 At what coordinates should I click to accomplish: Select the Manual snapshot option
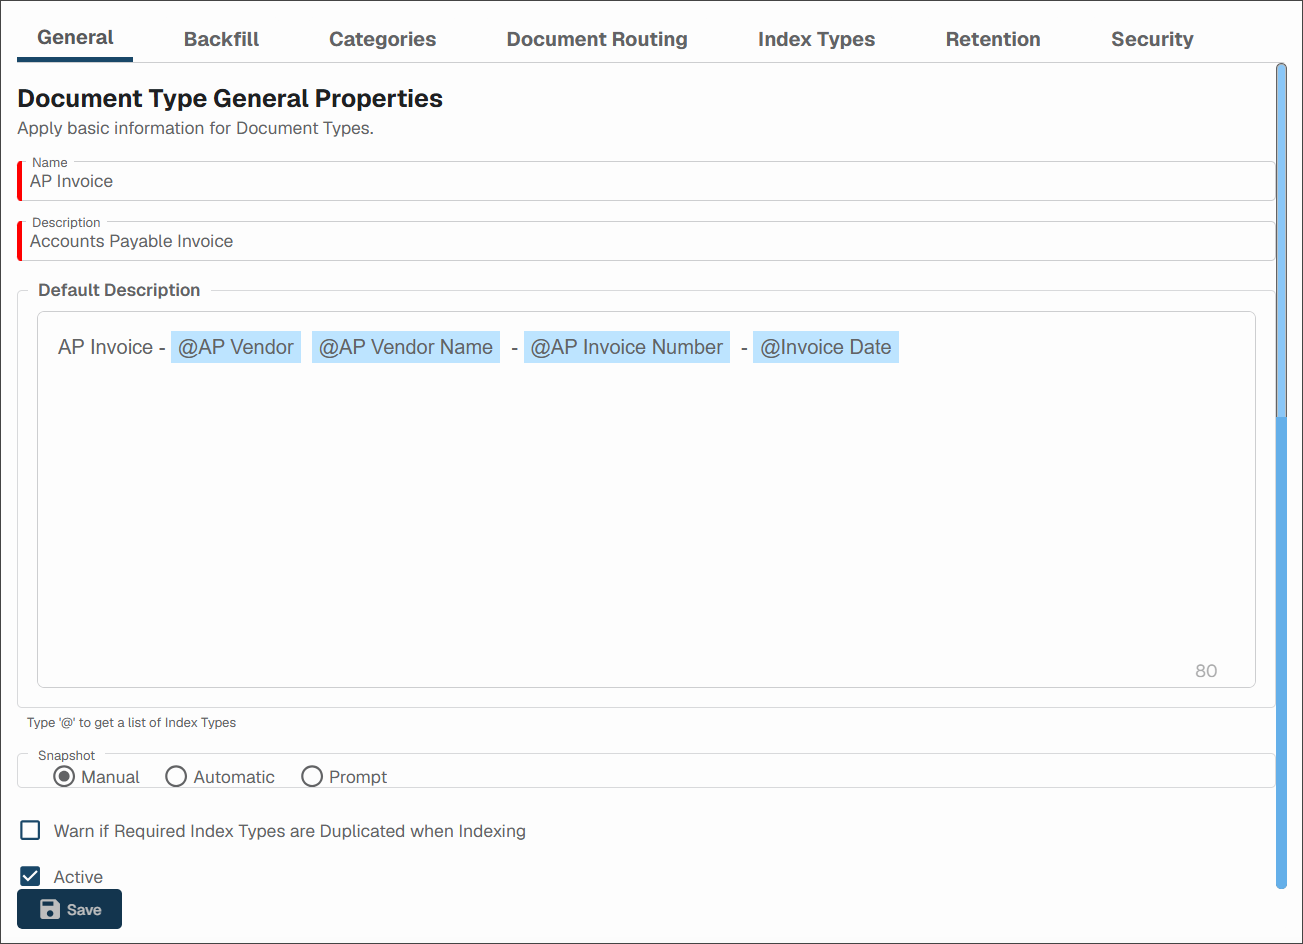tap(64, 776)
